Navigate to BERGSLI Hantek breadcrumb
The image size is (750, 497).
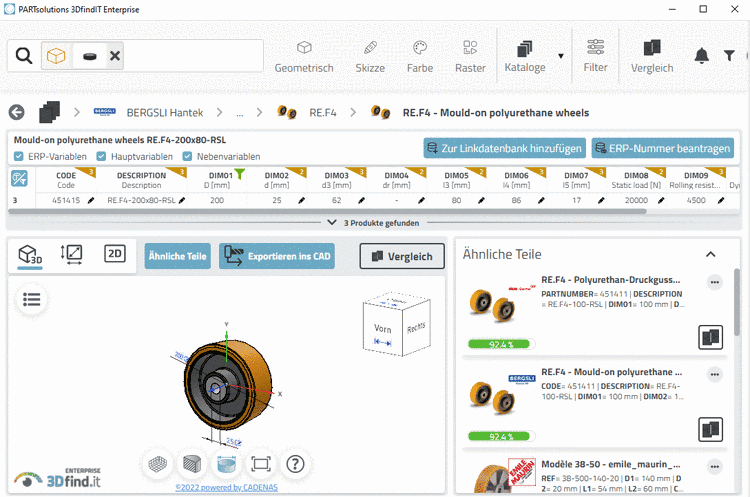[x=165, y=113]
